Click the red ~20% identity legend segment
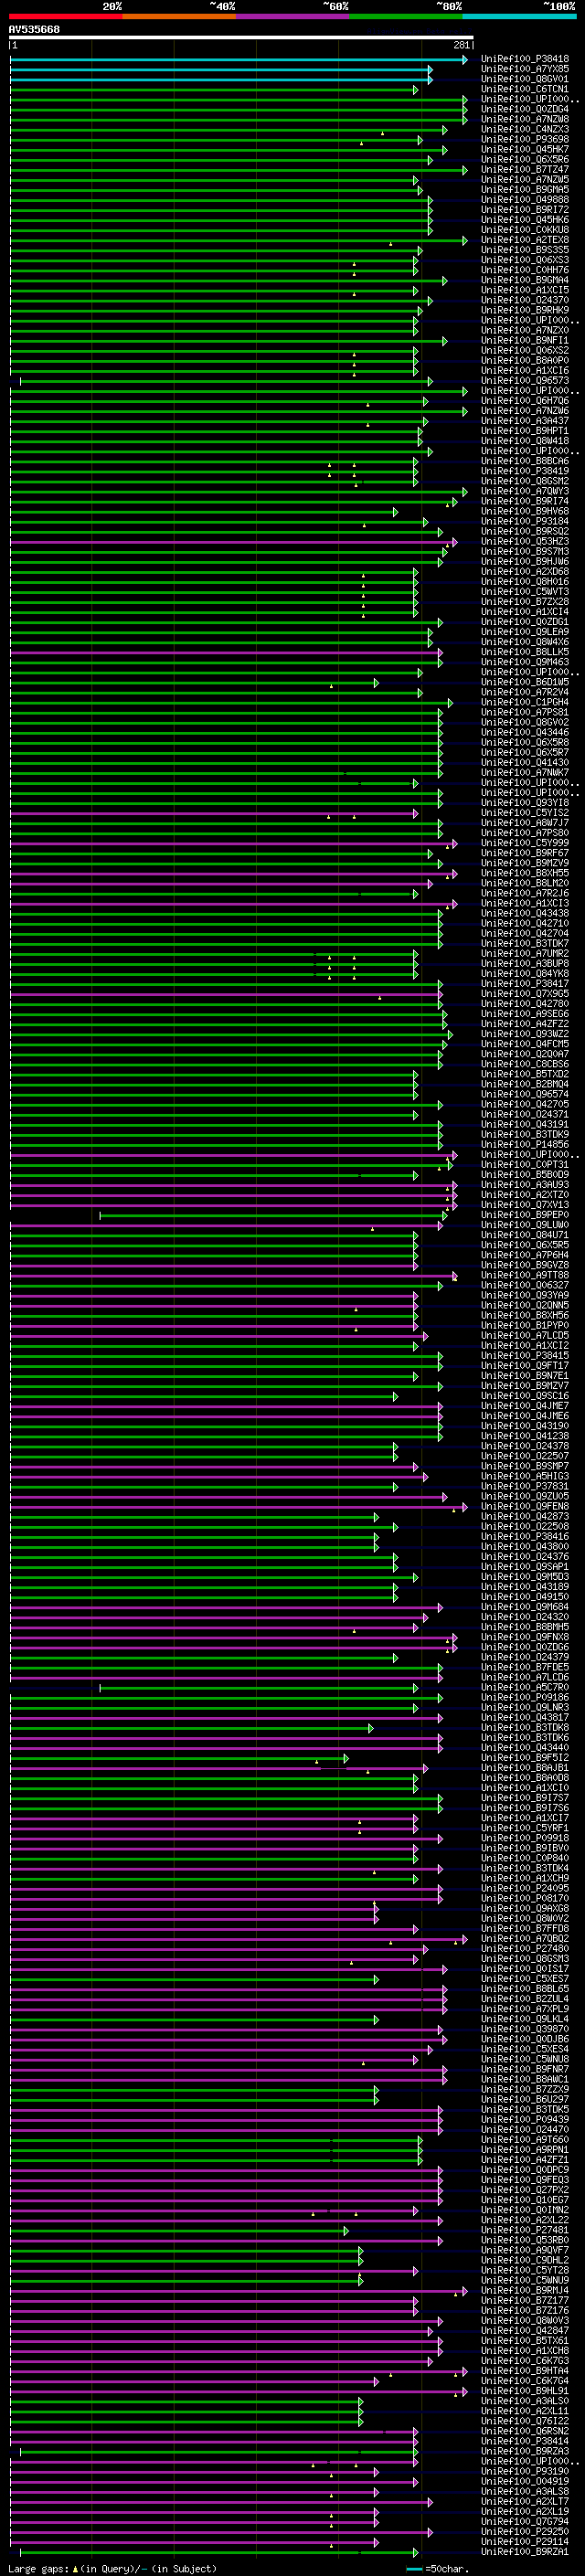Viewport: 585px width, 2576px height. click(x=65, y=16)
